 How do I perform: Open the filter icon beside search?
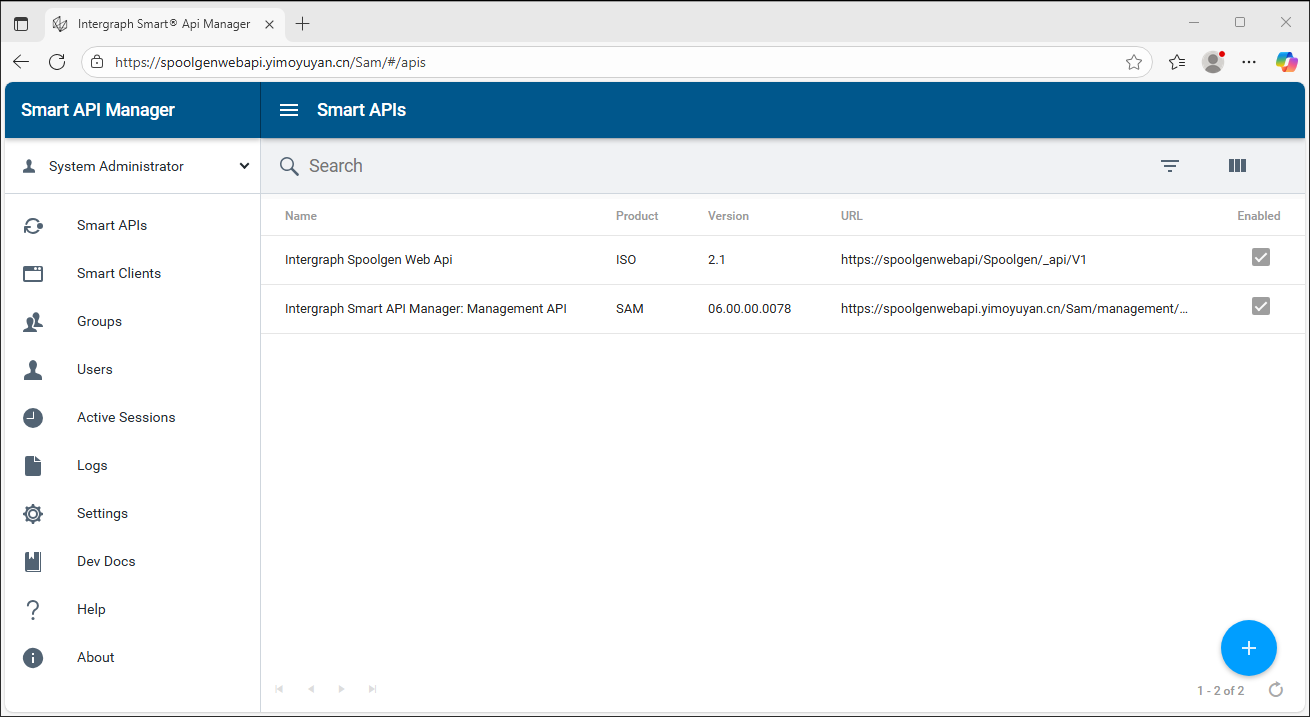point(1170,166)
